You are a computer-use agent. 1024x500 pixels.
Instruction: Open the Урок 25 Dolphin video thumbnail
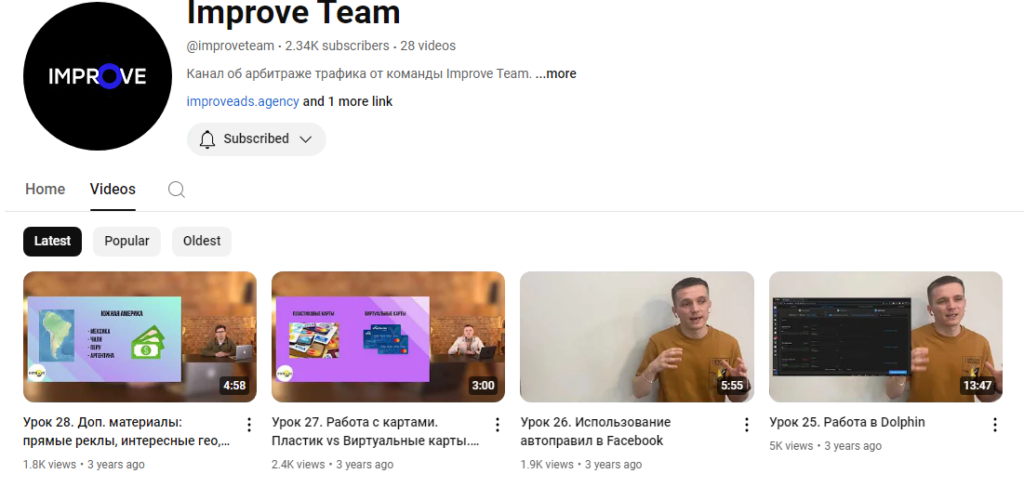[886, 337]
